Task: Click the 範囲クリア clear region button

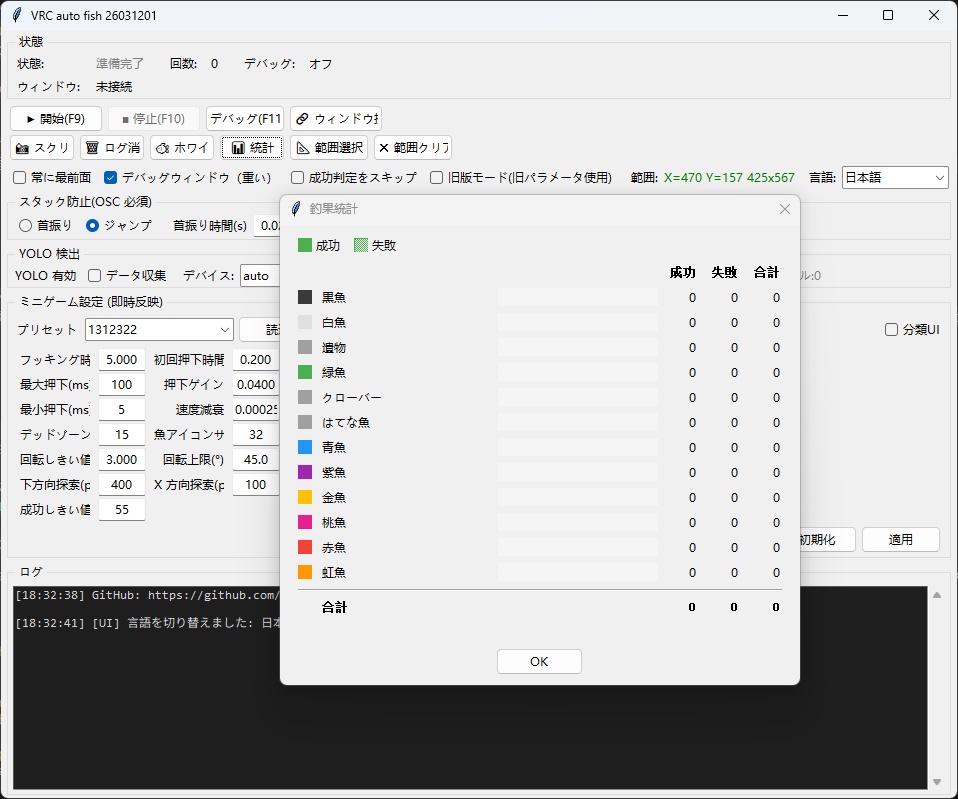Action: (x=413, y=148)
